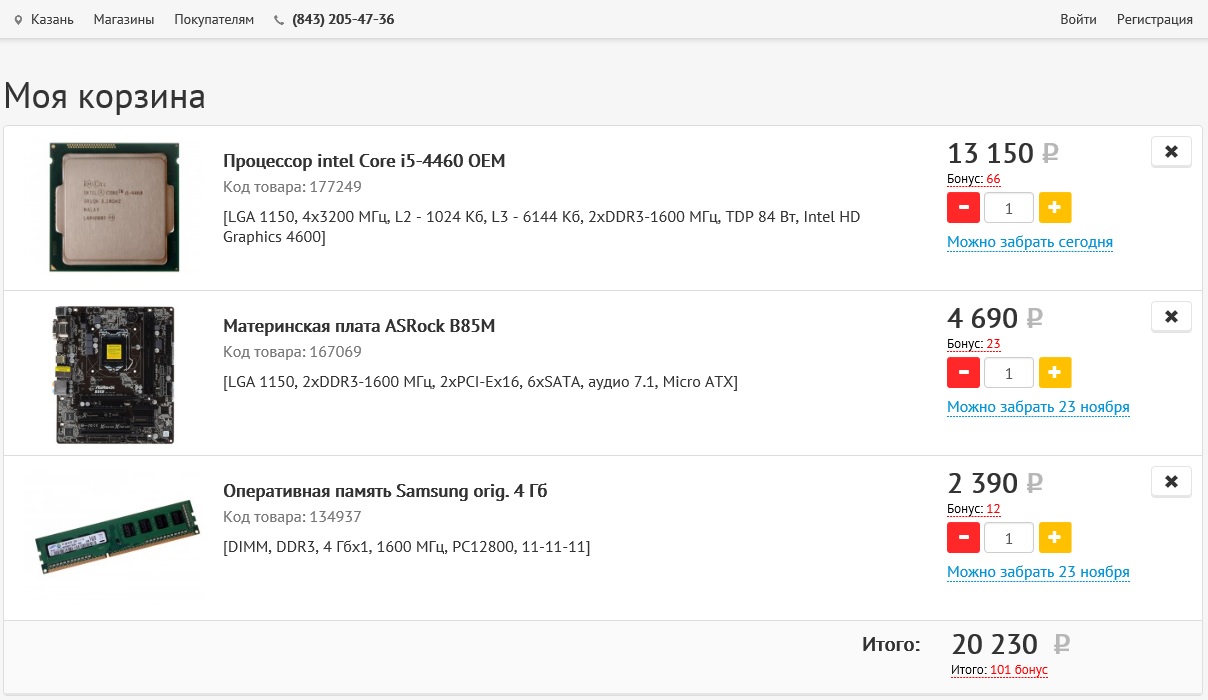Remove ASRock B85M motherboard from cart
The width and height of the screenshot is (1208, 700).
(x=1171, y=317)
